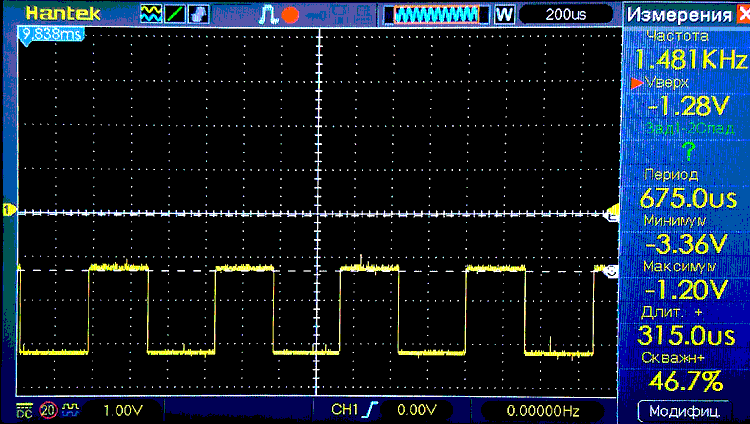Image resolution: width=750 pixels, height=424 pixels.
Task: Click the probe waveform icon in the status bar
Action: tap(71, 410)
